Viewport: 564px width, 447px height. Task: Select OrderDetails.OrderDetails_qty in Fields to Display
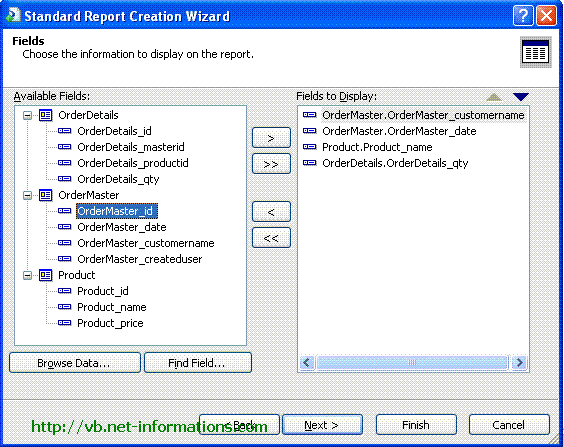(x=395, y=163)
